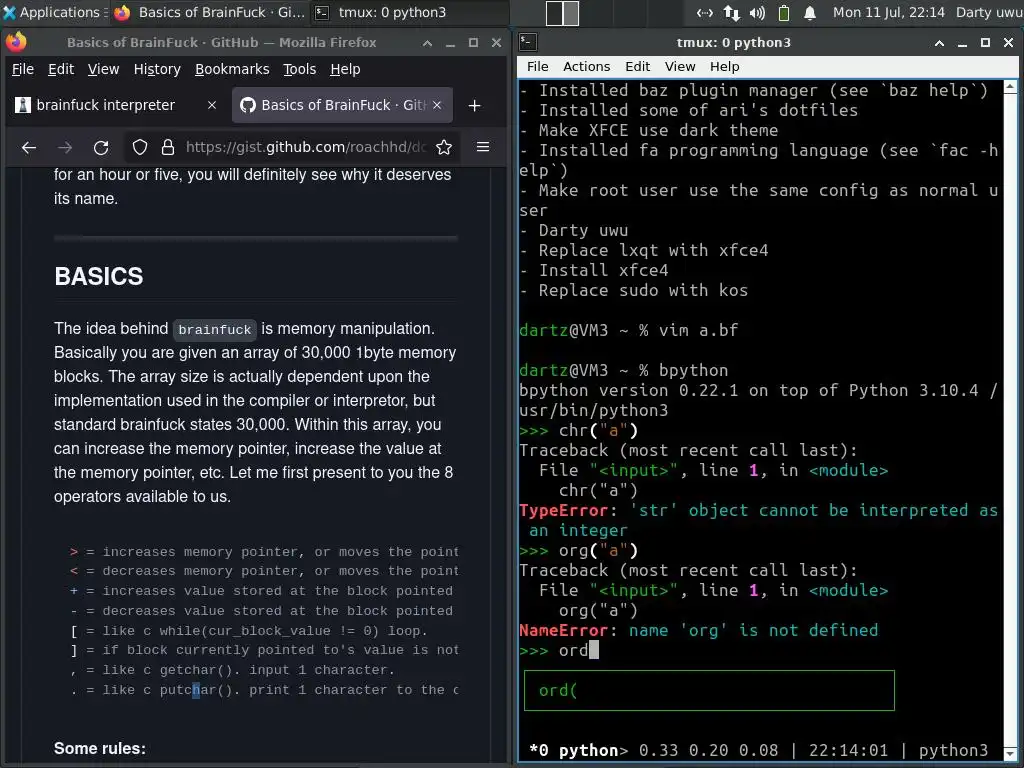
Task: Click the inline 'brainfuck' code word
Action: click(214, 330)
